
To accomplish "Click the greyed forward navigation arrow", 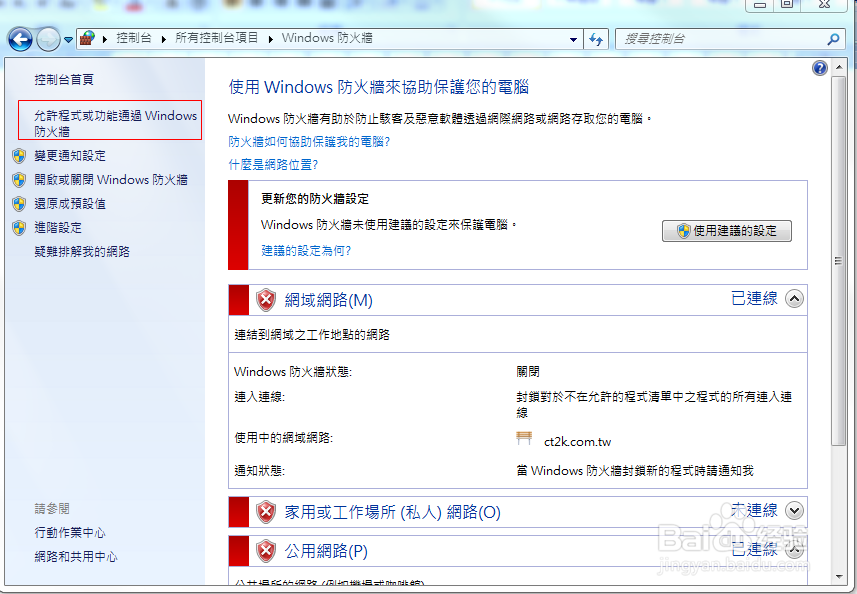I will tap(48, 39).
